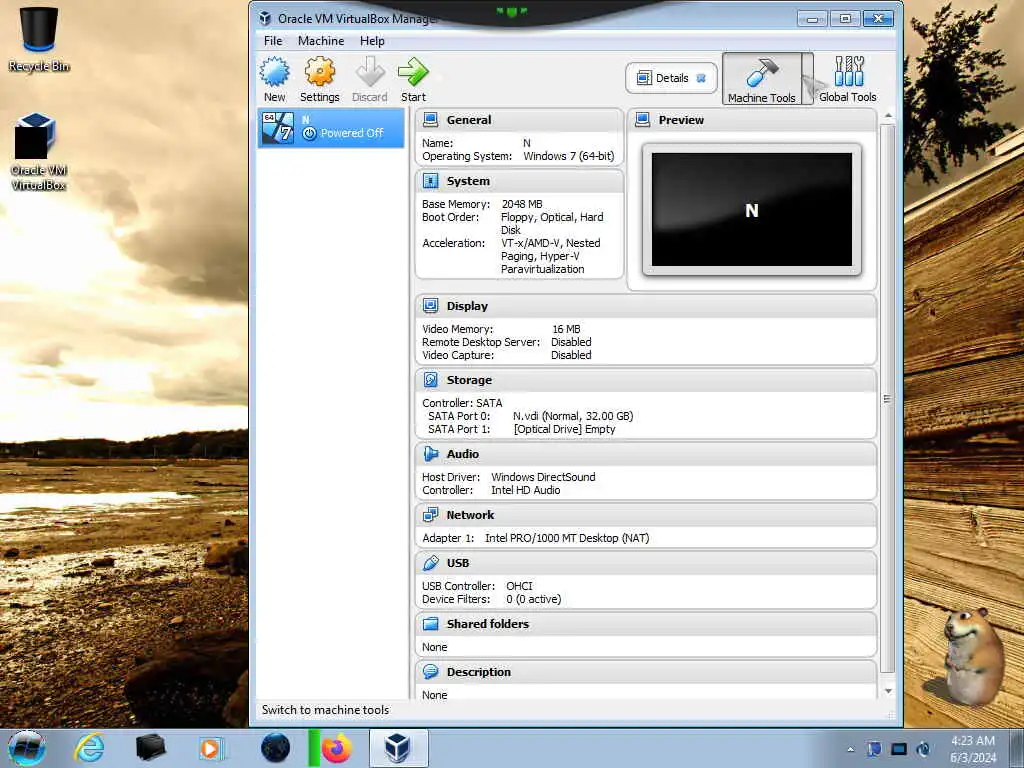Click the Windows 7 OS icon of VM N

[278, 128]
